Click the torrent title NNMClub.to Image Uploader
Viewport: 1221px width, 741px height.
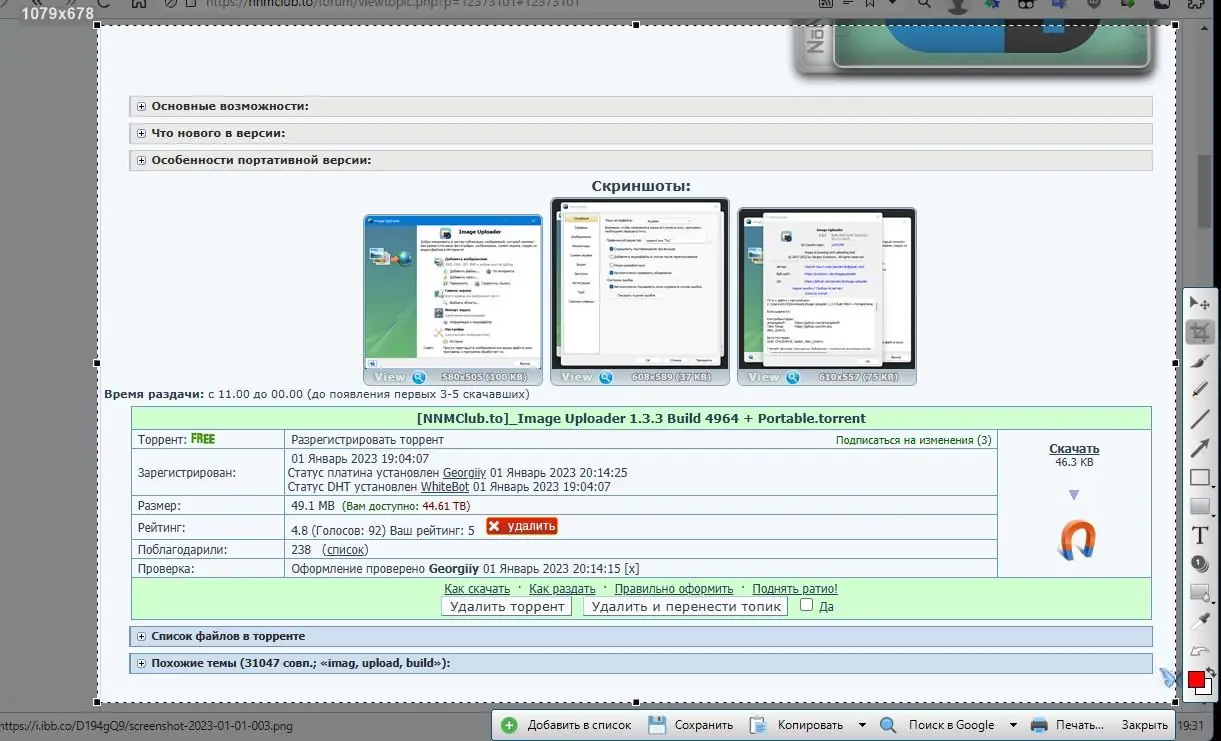coord(641,418)
